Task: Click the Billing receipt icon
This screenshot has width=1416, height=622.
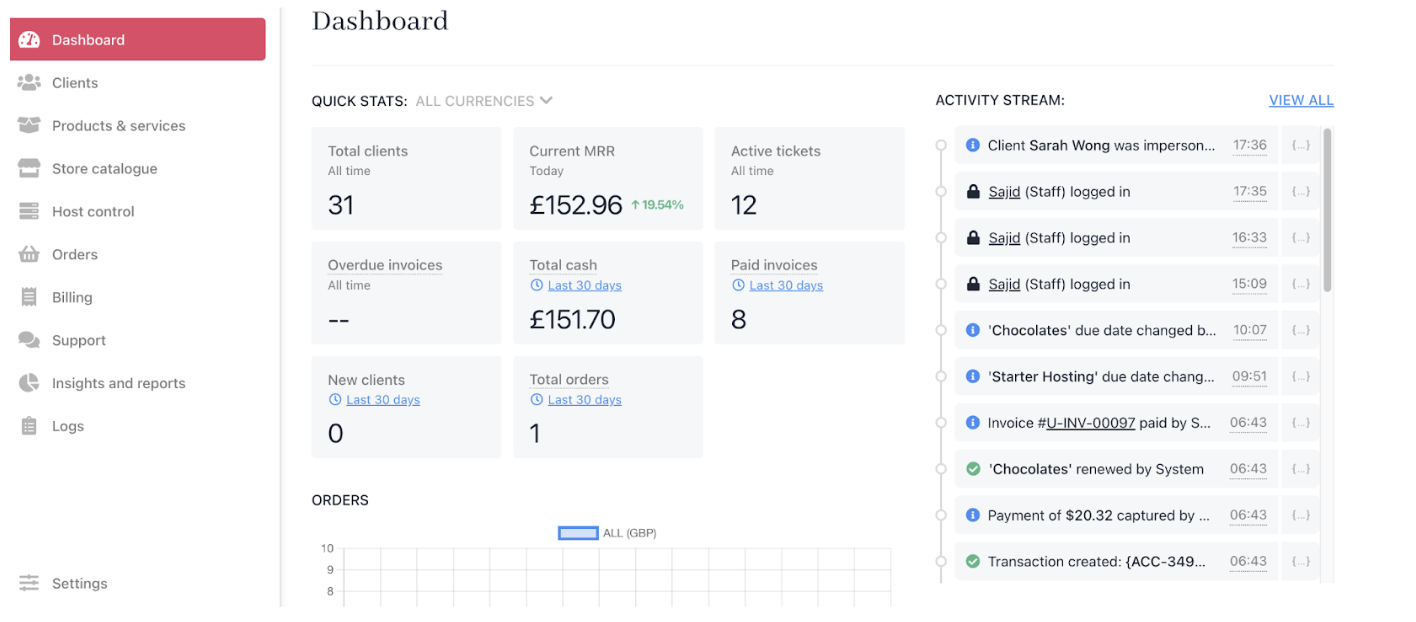Action: tap(29, 298)
